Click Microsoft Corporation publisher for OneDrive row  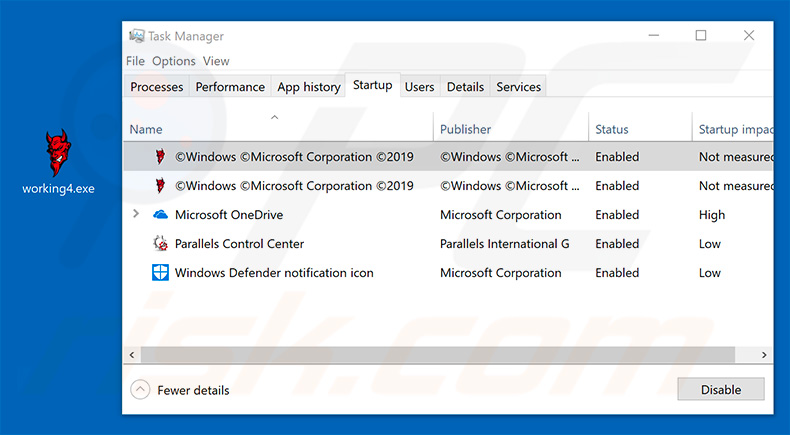click(500, 215)
